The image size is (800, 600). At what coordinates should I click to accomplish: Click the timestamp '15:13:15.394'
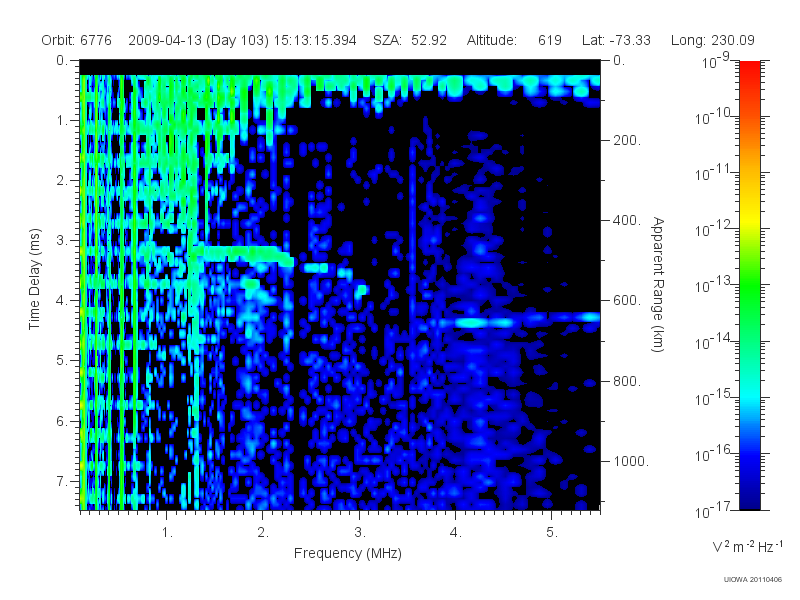coord(315,40)
